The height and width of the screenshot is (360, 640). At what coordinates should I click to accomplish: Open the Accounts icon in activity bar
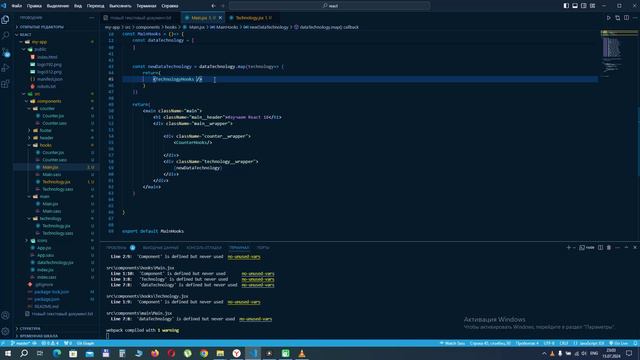coord(5,315)
